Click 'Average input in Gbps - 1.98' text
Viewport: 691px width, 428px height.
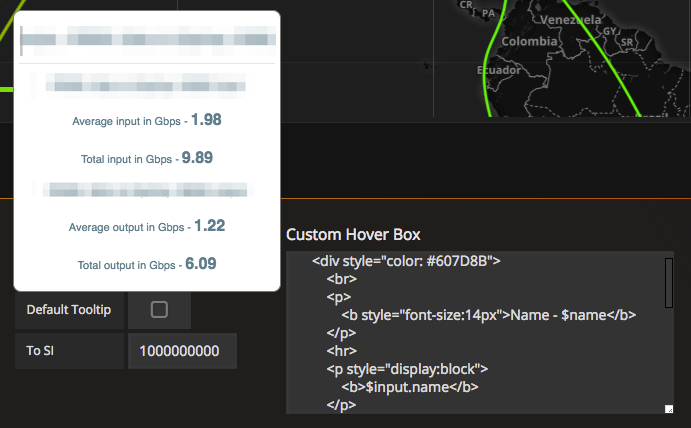pyautogui.click(x=147, y=120)
